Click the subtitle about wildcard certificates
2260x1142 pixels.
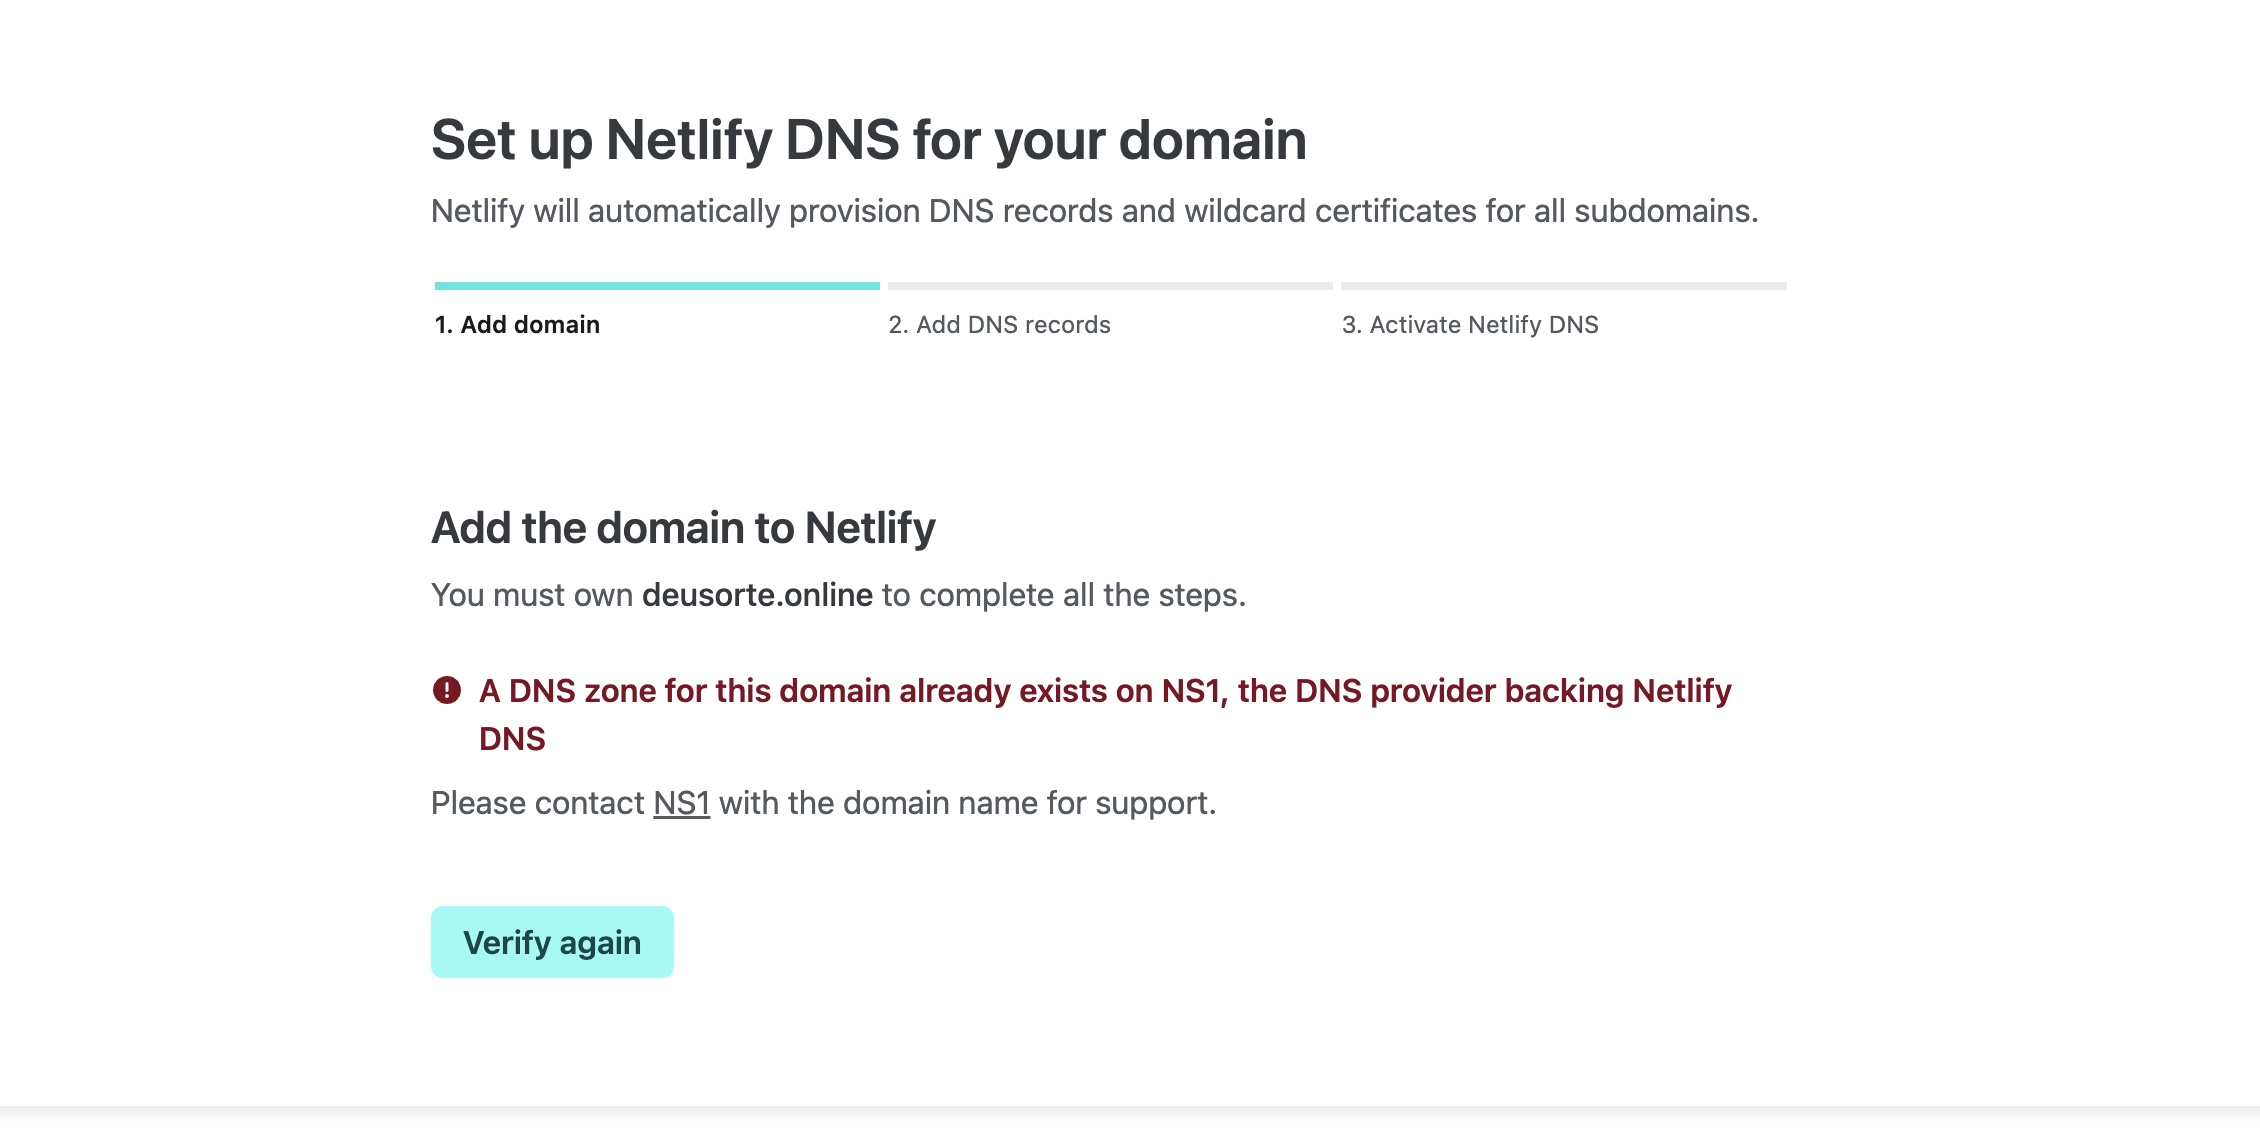[1094, 211]
